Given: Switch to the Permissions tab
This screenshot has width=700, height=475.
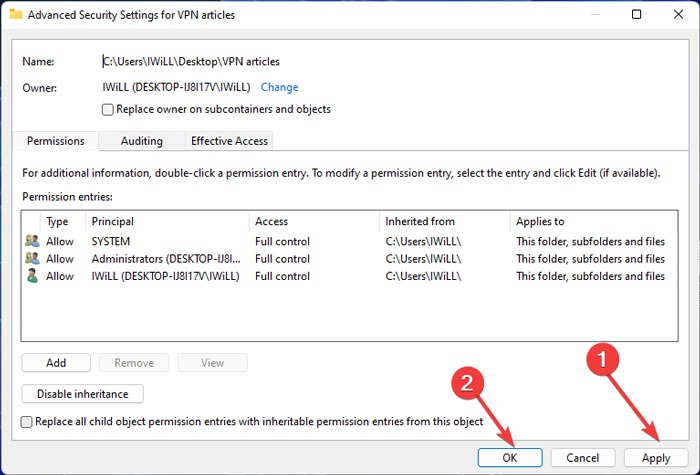Looking at the screenshot, I should (x=55, y=141).
